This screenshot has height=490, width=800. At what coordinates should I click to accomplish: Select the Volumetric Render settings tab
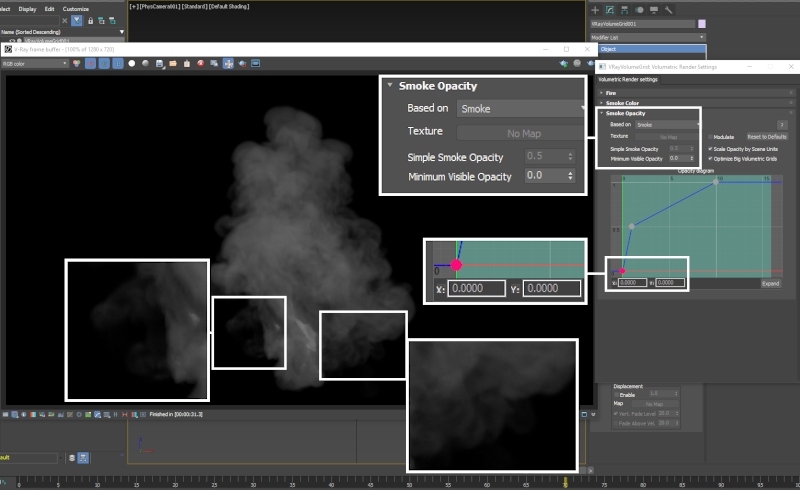628,79
